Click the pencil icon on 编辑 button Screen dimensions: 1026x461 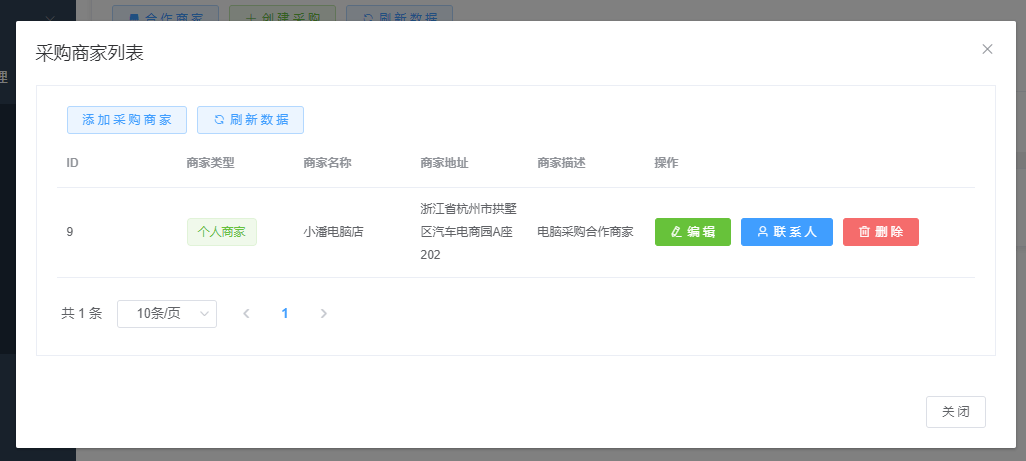point(676,232)
